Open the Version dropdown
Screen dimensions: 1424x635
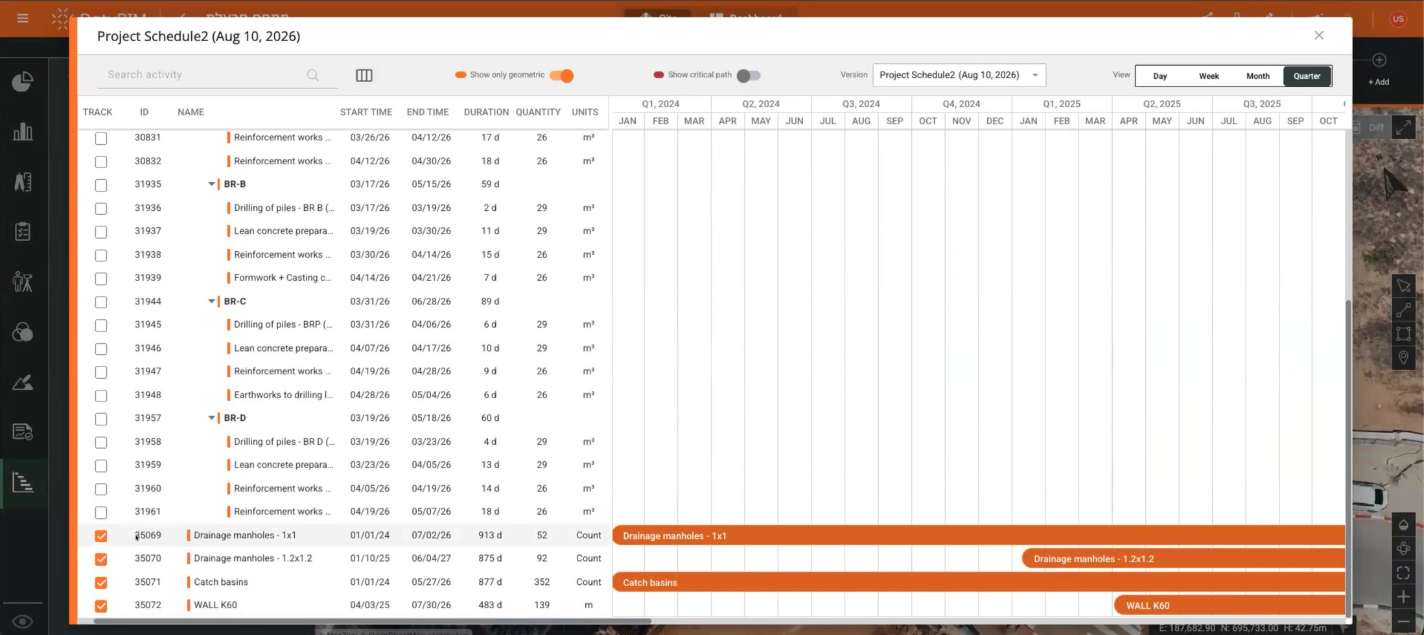click(959, 75)
